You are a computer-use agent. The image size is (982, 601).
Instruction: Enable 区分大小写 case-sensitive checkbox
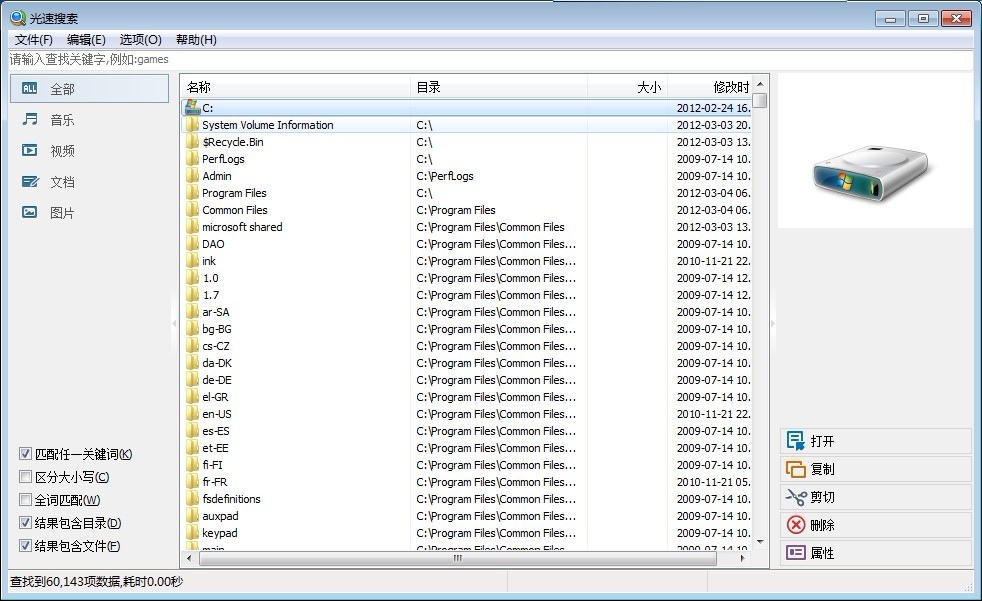click(x=26, y=477)
